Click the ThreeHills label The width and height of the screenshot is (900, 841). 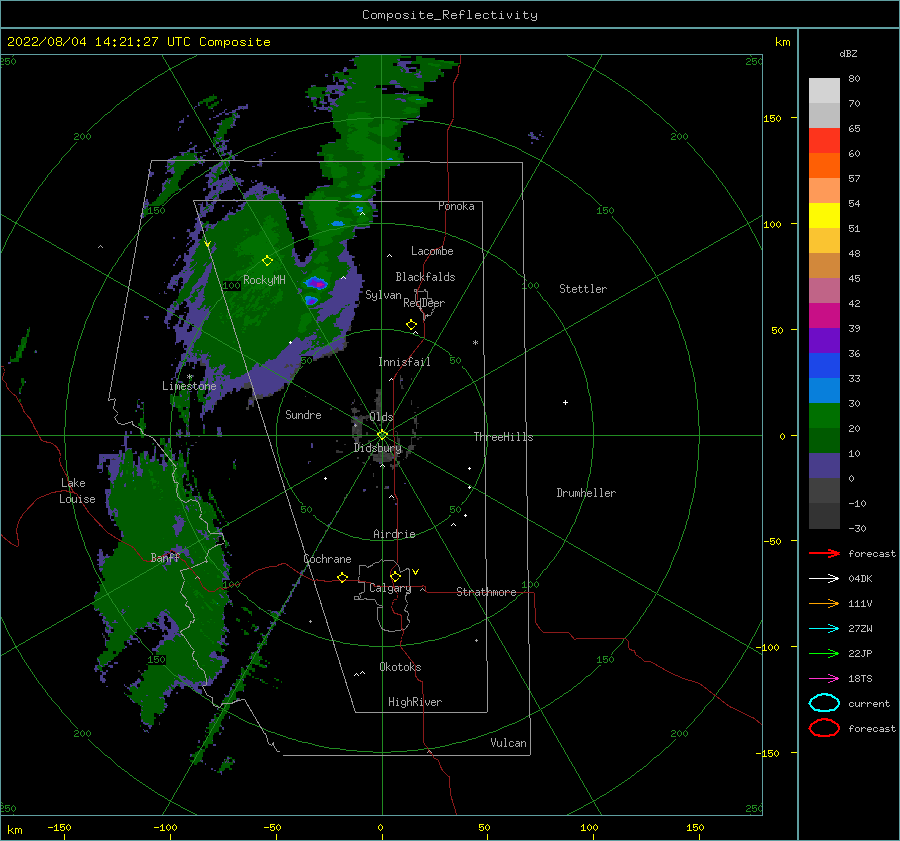(503, 437)
